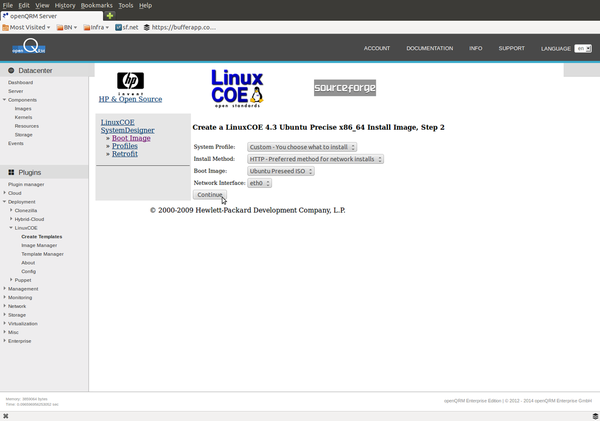Expand the Misc plugin group
This screenshot has height=421, width=600.
5,332
